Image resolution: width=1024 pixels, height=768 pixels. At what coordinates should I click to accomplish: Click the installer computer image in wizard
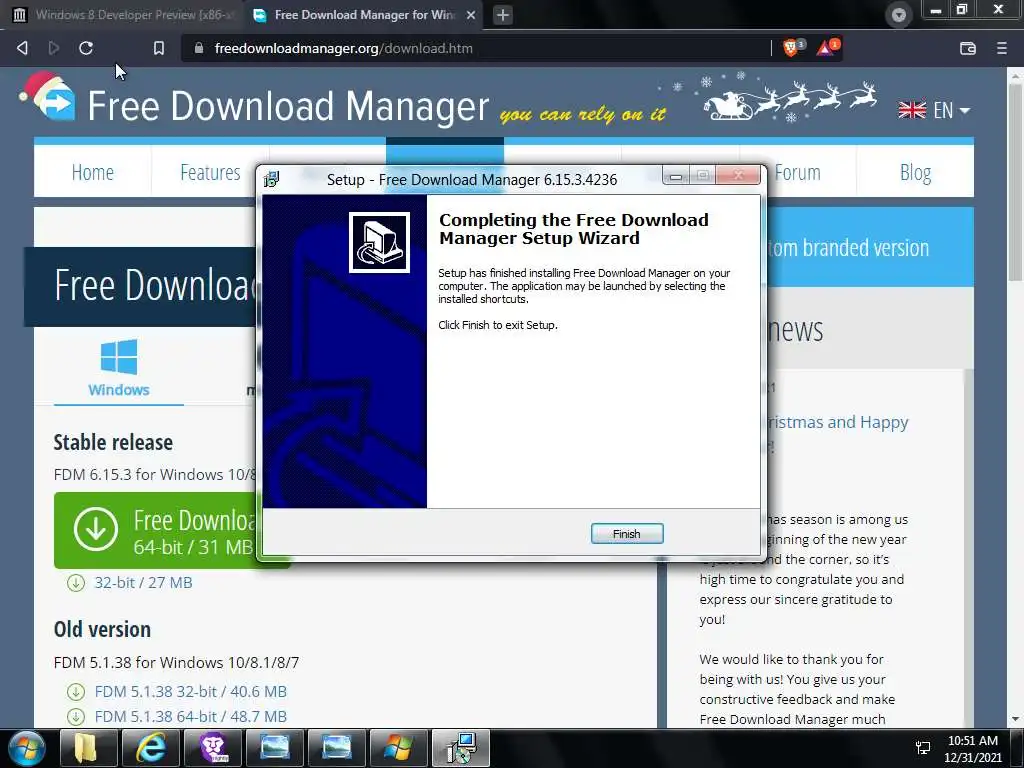click(379, 242)
